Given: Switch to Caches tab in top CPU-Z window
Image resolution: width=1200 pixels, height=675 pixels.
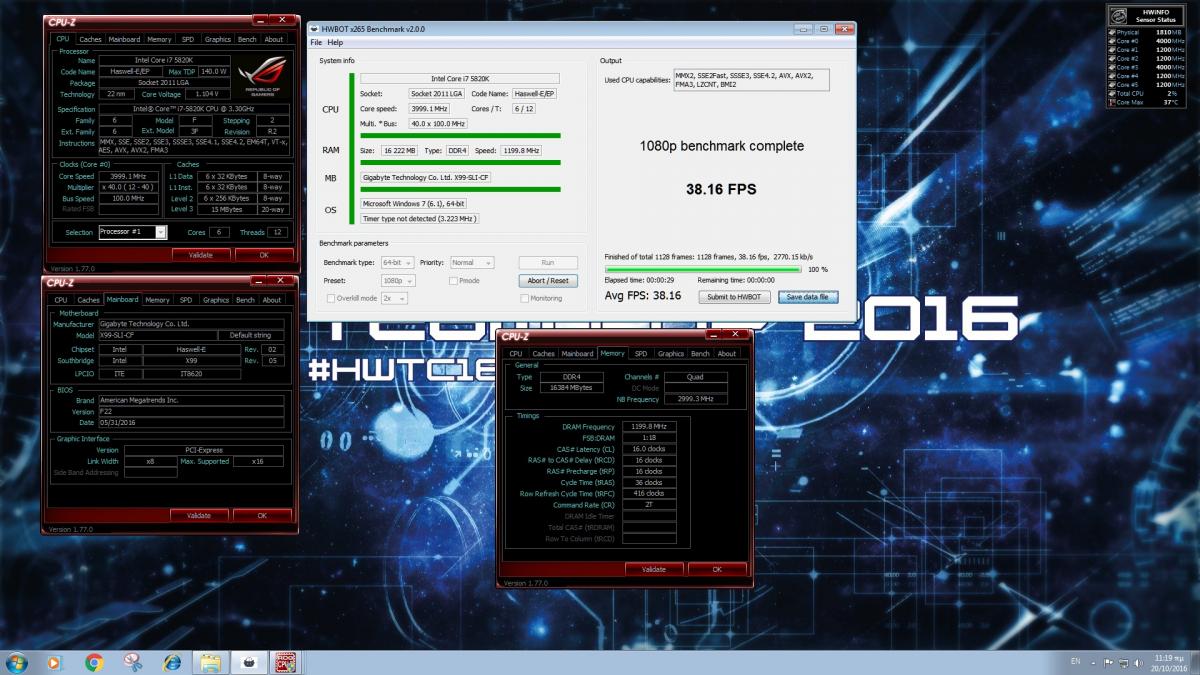Looking at the screenshot, I should pos(91,39).
